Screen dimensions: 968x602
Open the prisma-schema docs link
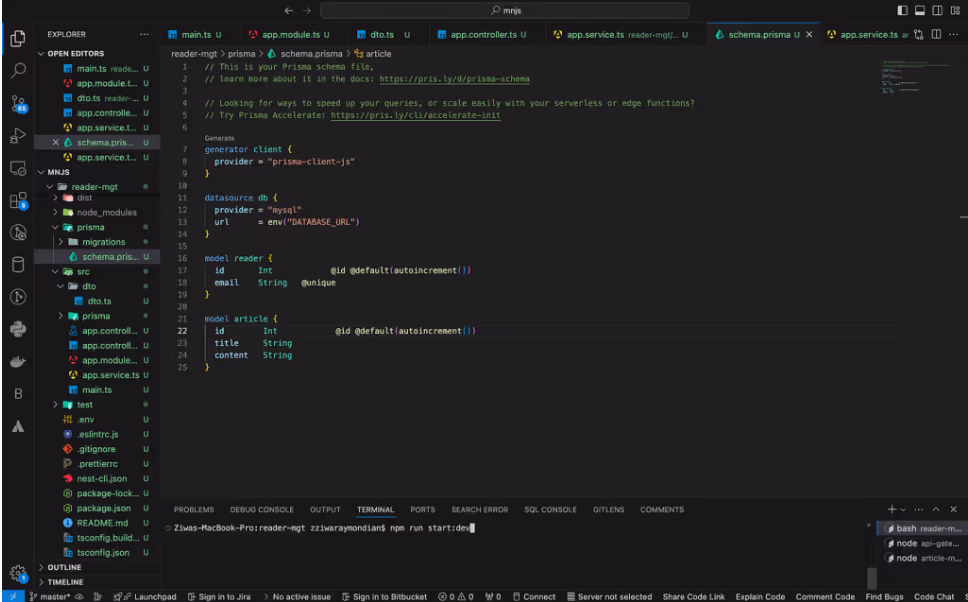coord(454,79)
